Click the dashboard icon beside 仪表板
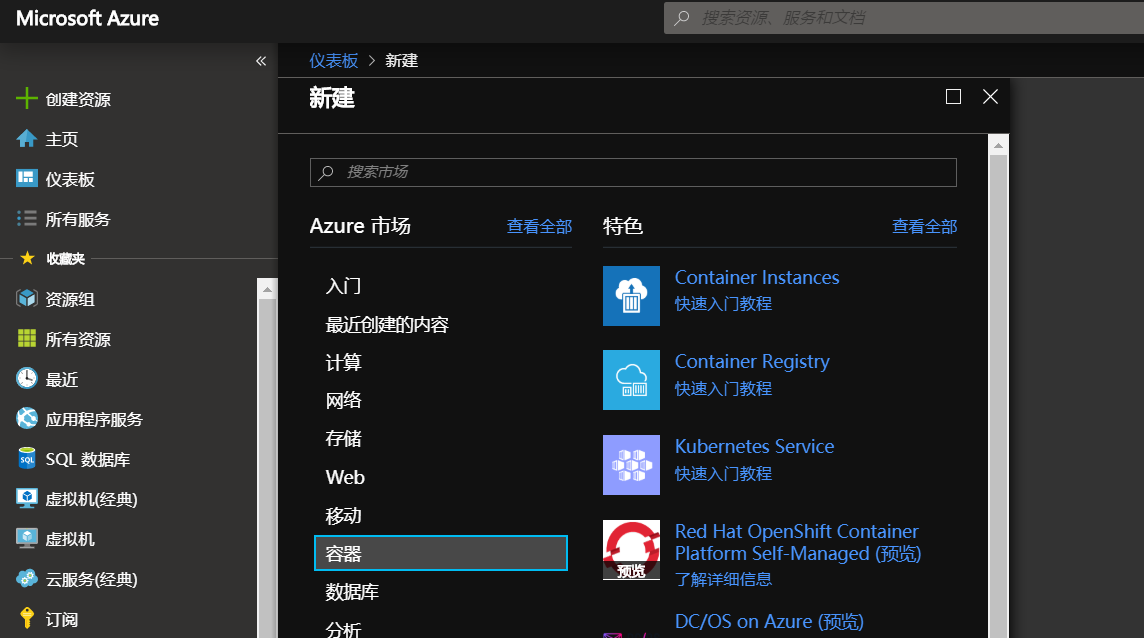Viewport: 1144px width, 638px height. [26, 178]
